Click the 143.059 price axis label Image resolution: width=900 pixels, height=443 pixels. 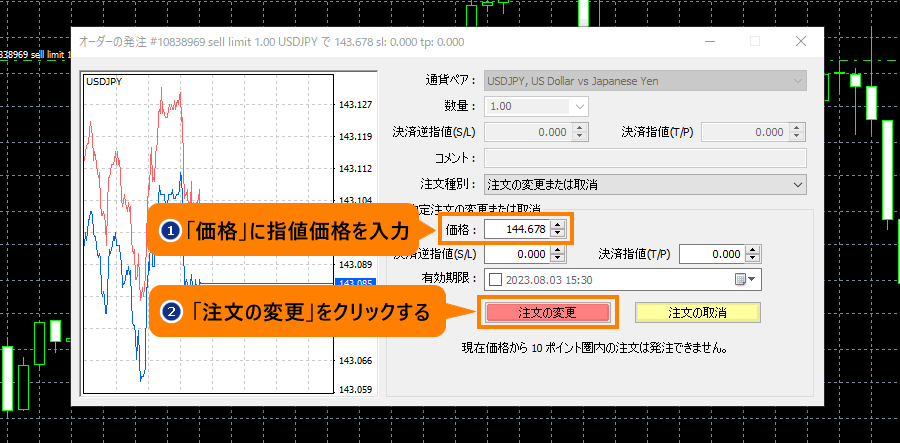(x=355, y=389)
